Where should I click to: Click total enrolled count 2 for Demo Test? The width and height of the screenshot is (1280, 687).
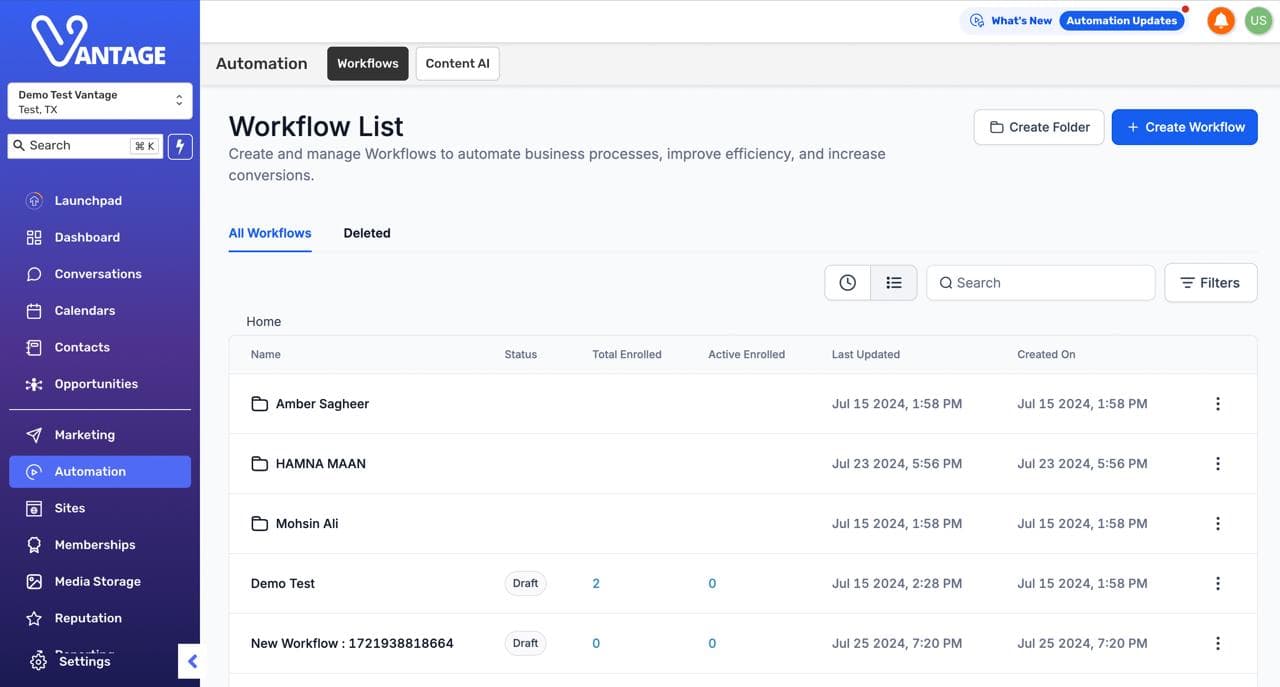(x=596, y=584)
